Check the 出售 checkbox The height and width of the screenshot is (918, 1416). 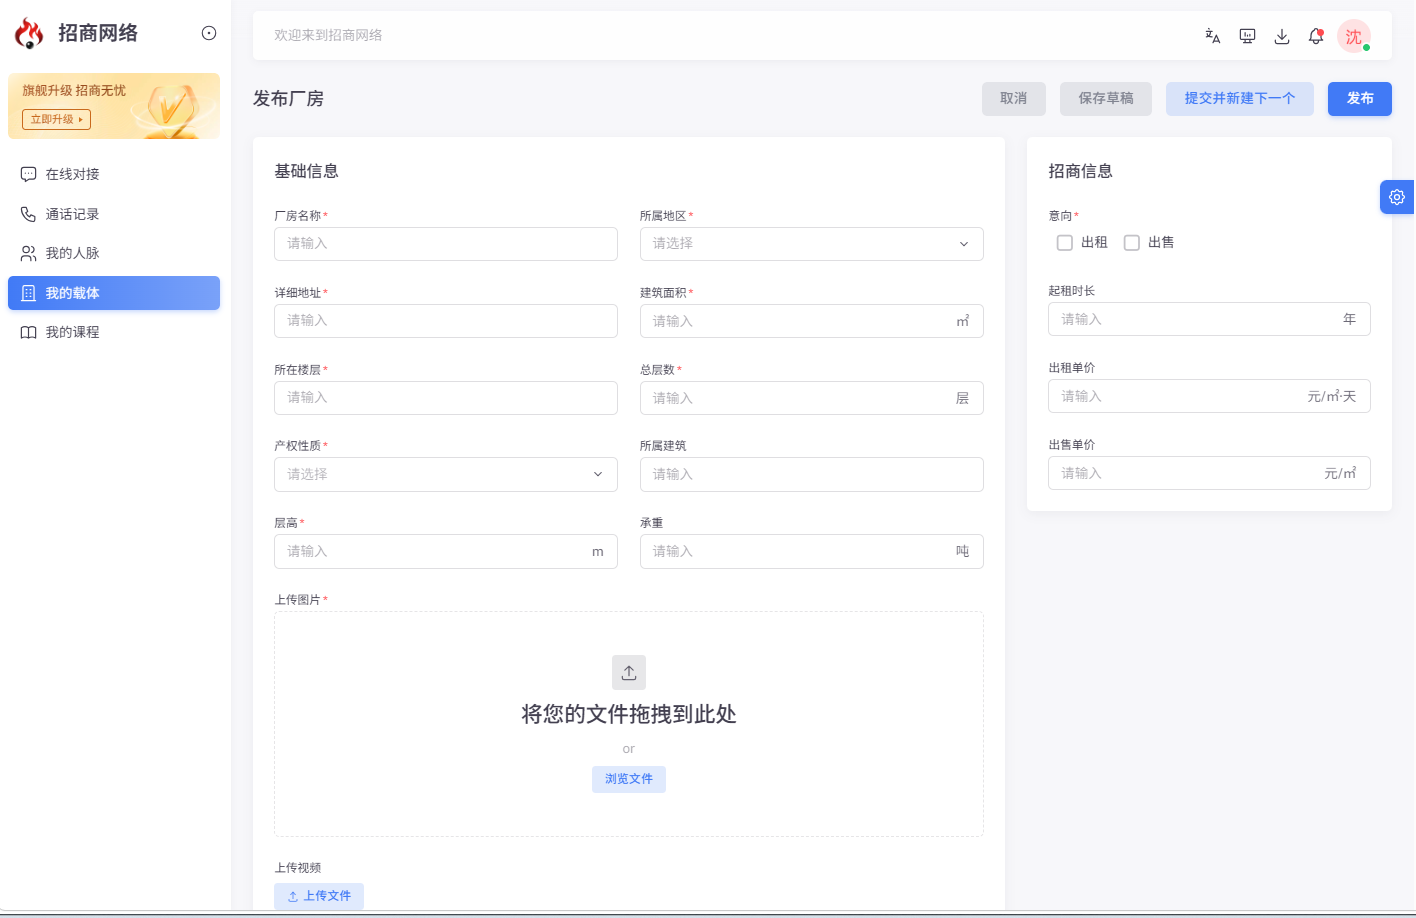1132,243
